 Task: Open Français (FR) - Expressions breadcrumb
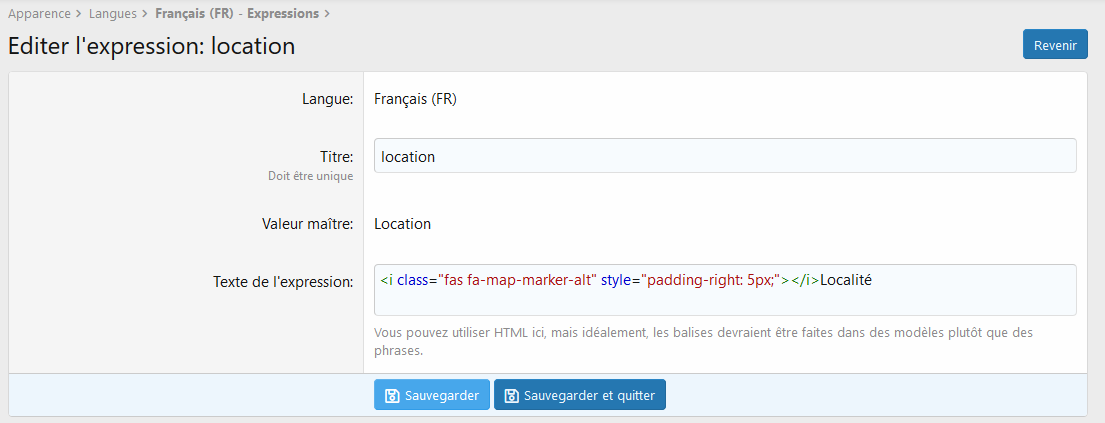237,14
